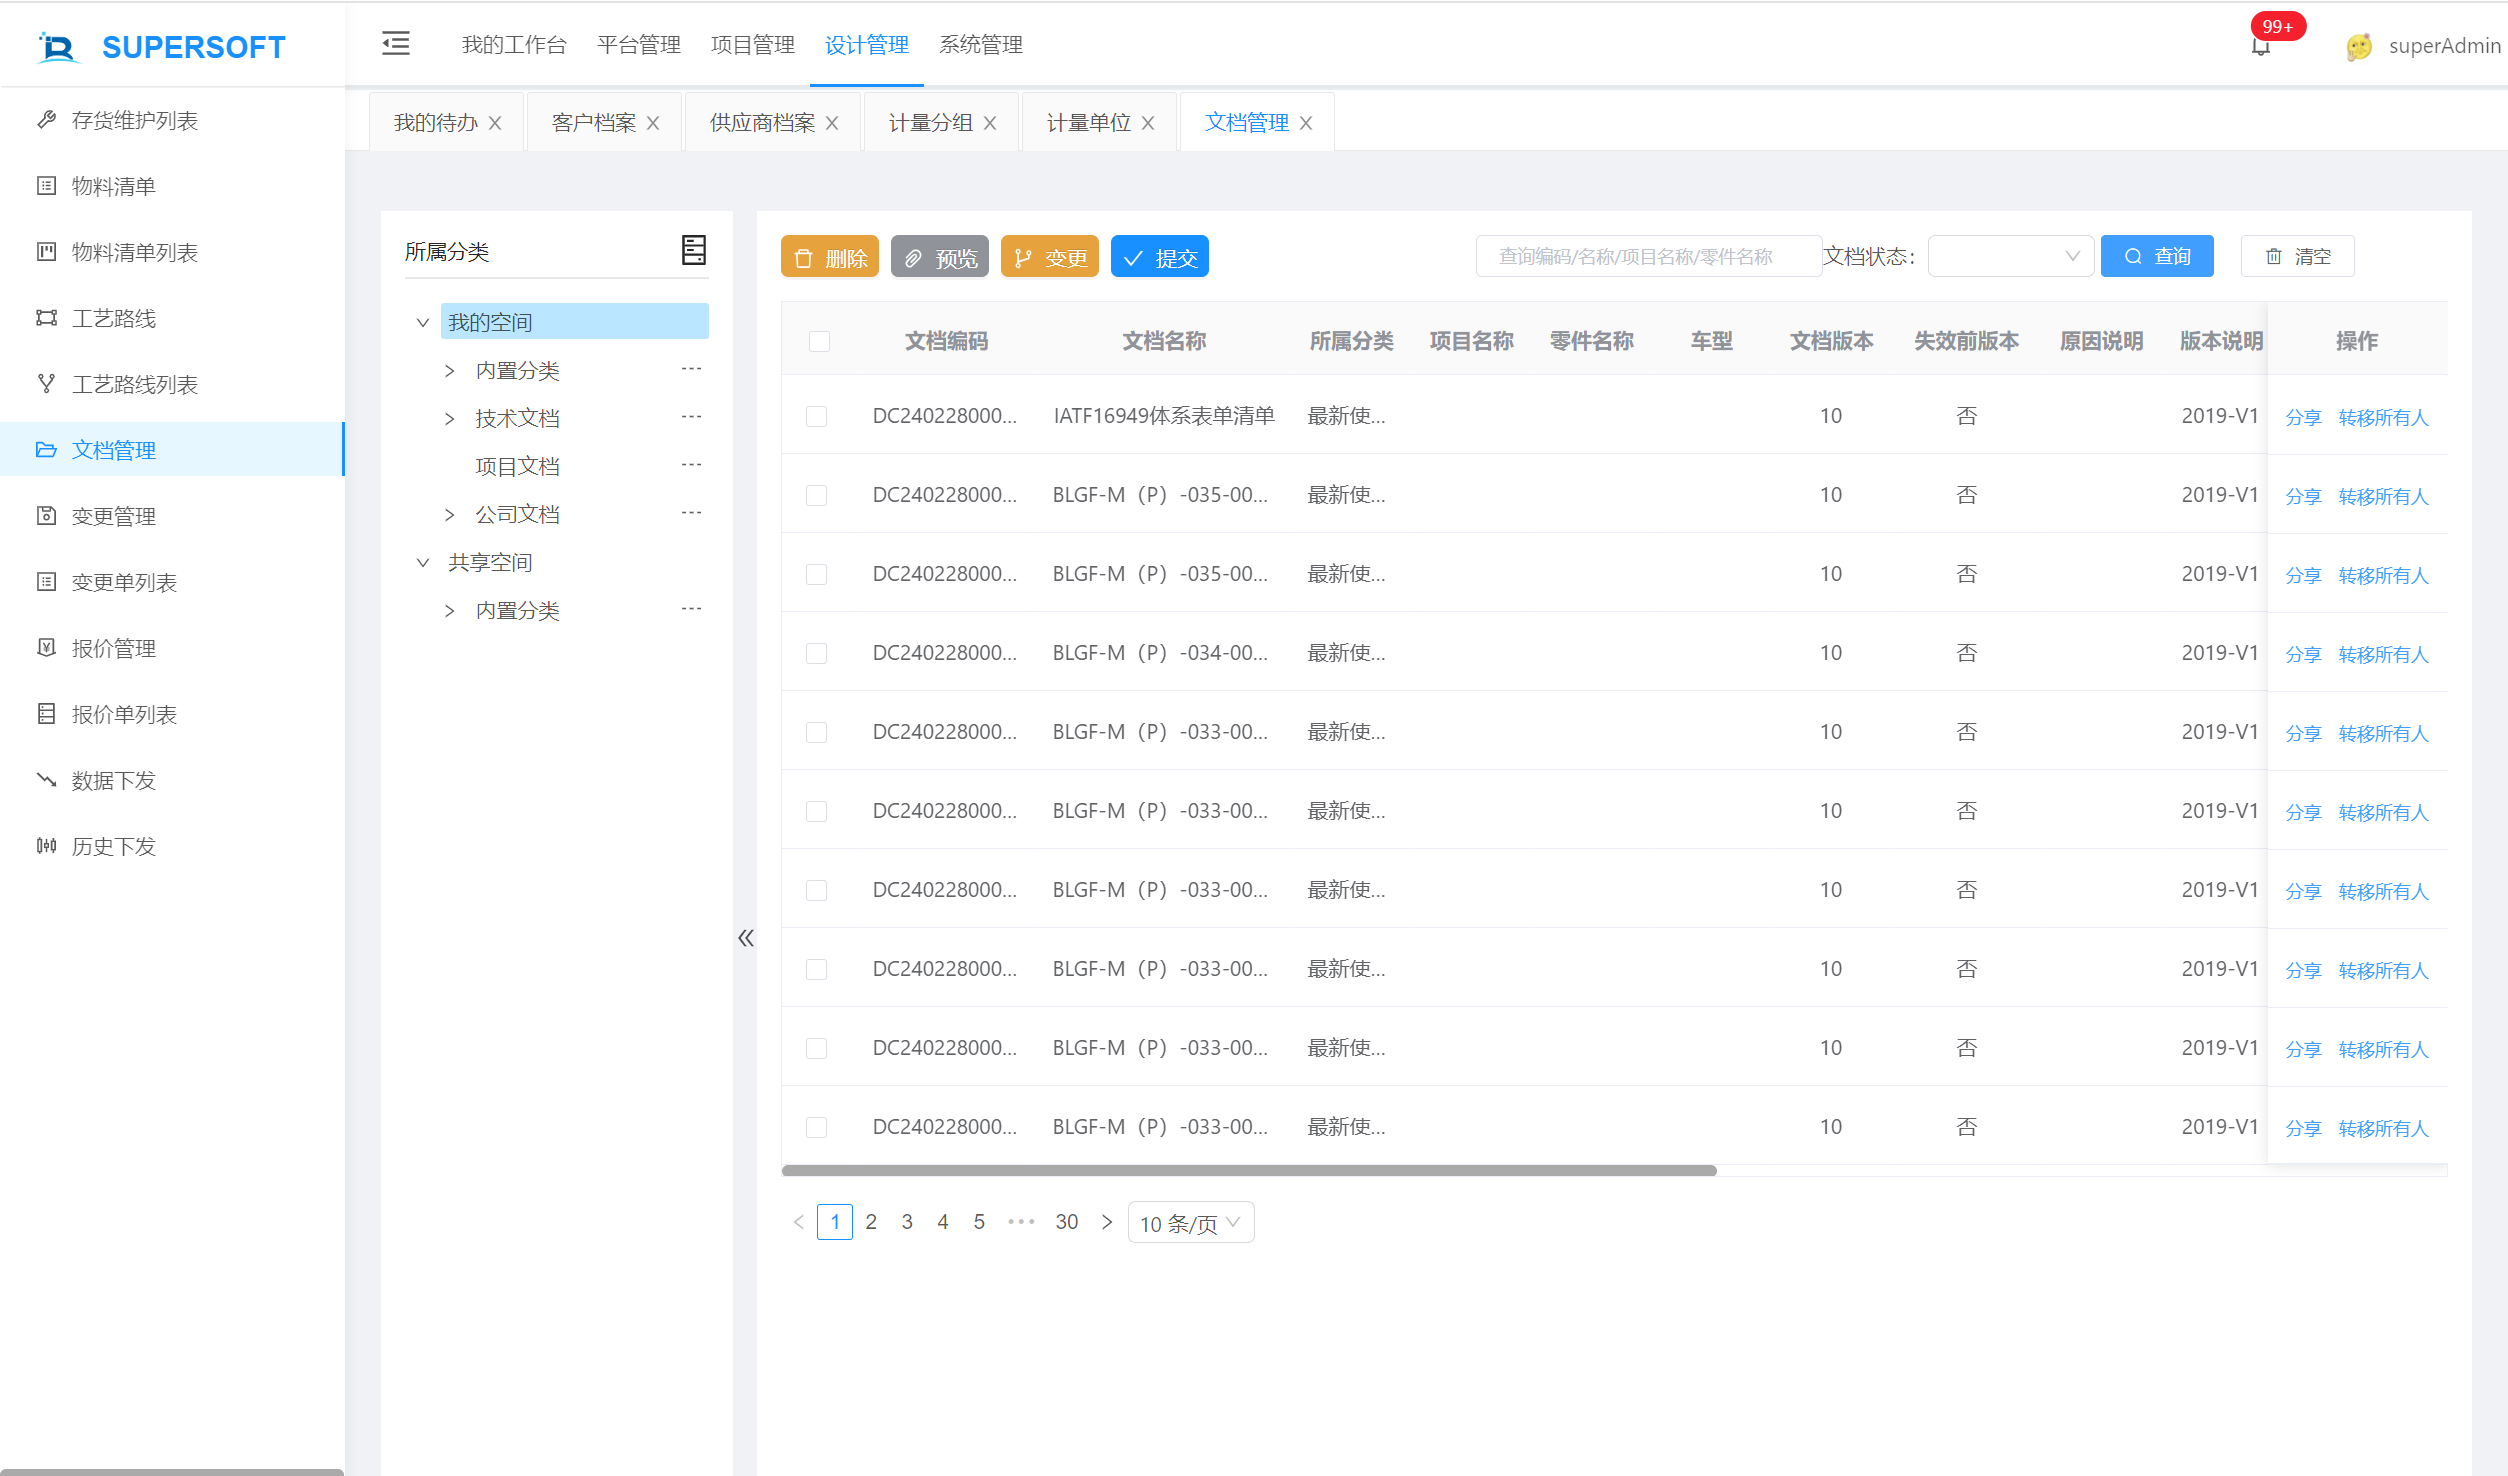Open more options for 技术文档 category

pos(692,417)
